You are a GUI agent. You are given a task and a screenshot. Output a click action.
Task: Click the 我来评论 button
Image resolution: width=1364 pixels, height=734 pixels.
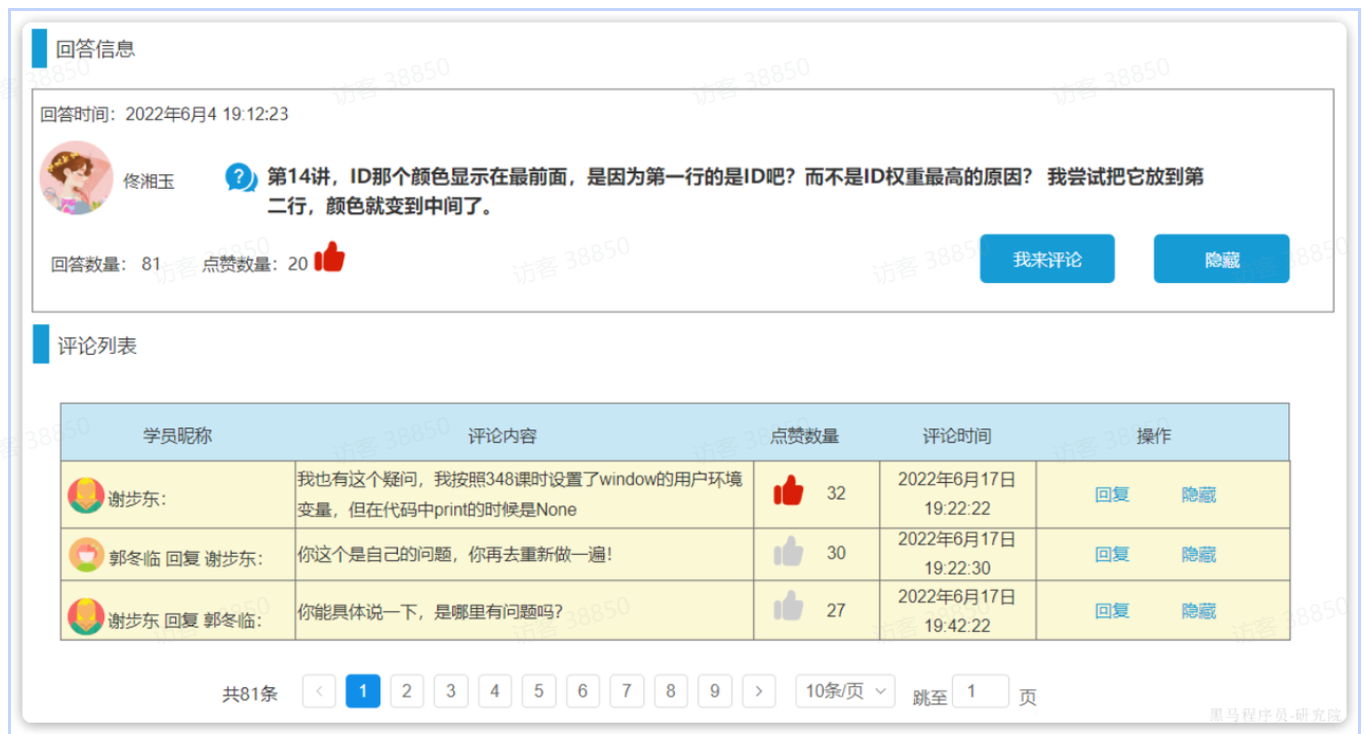click(x=1047, y=259)
